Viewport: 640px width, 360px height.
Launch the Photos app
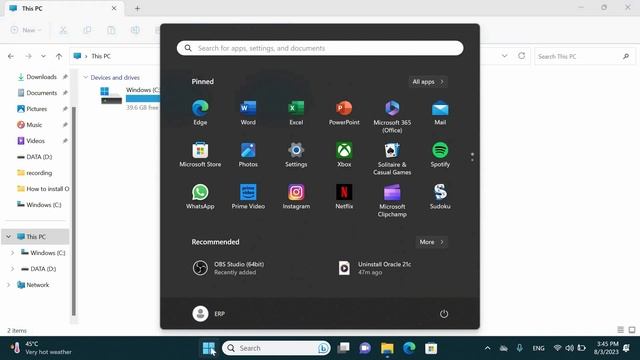click(x=248, y=155)
